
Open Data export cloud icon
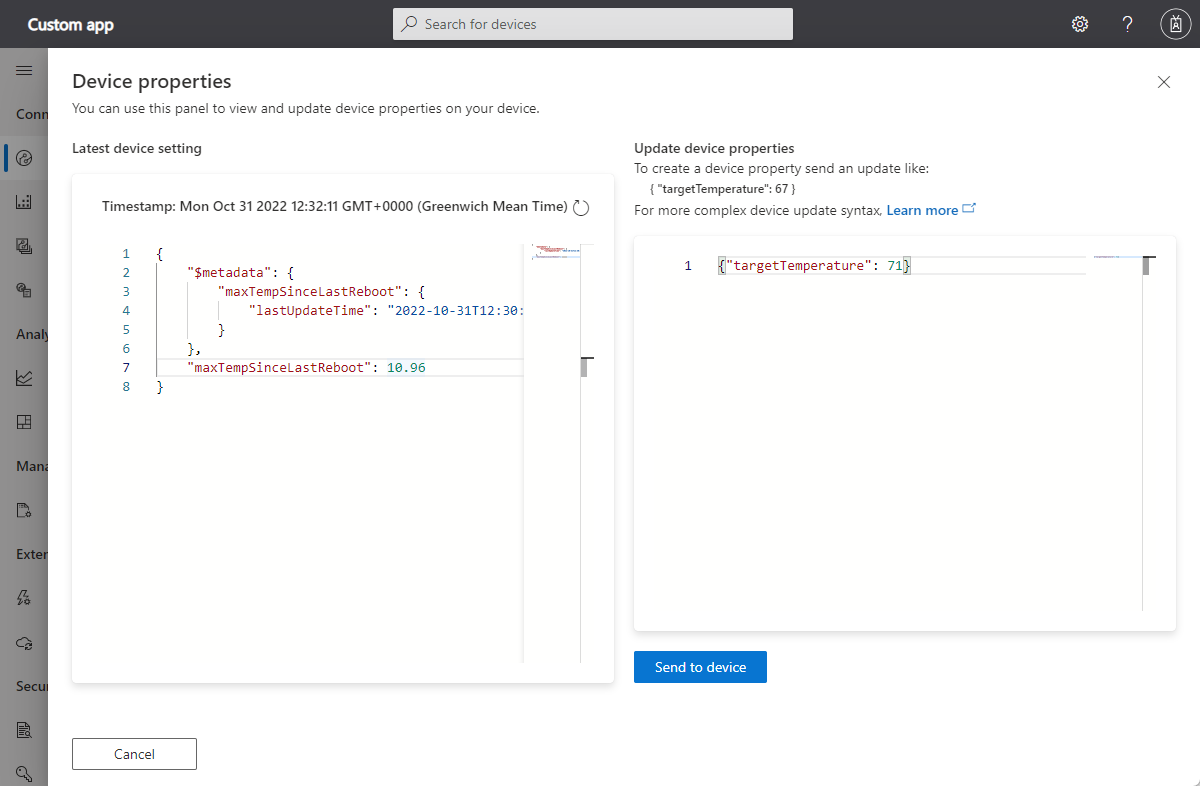24,642
